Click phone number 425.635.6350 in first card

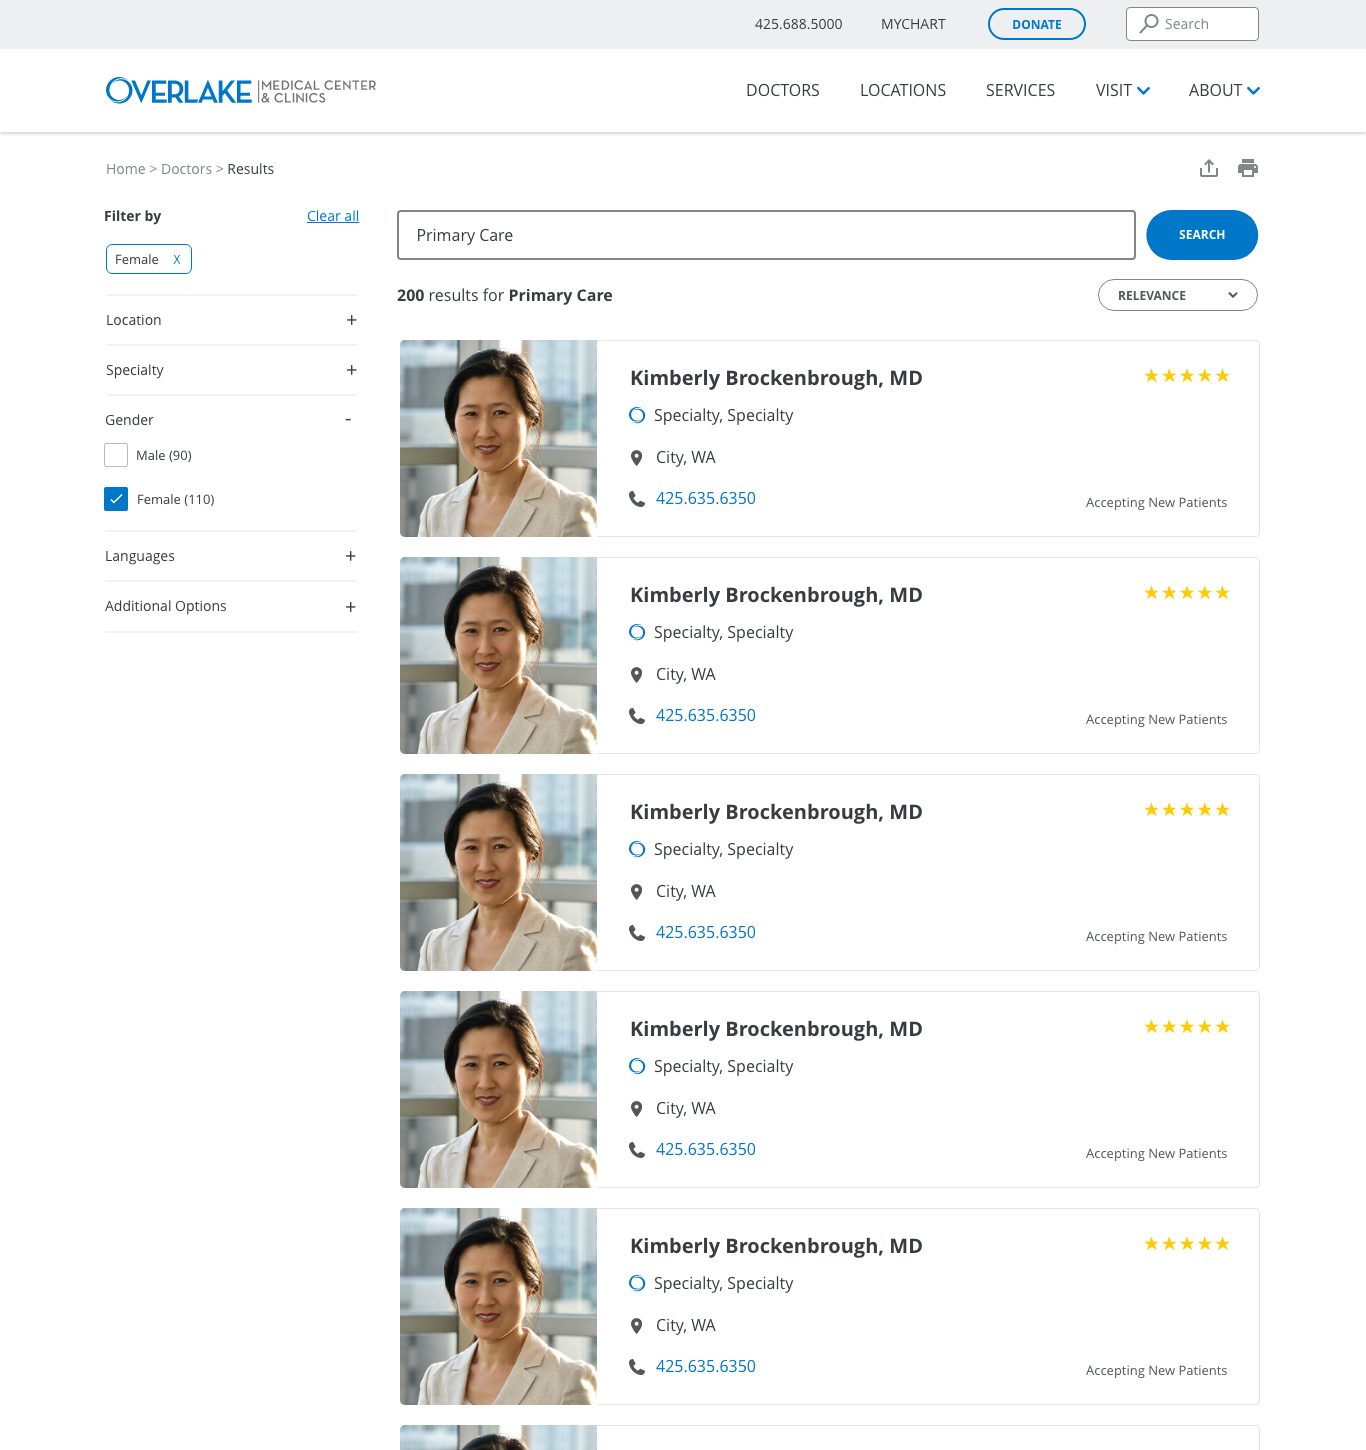[x=706, y=498]
